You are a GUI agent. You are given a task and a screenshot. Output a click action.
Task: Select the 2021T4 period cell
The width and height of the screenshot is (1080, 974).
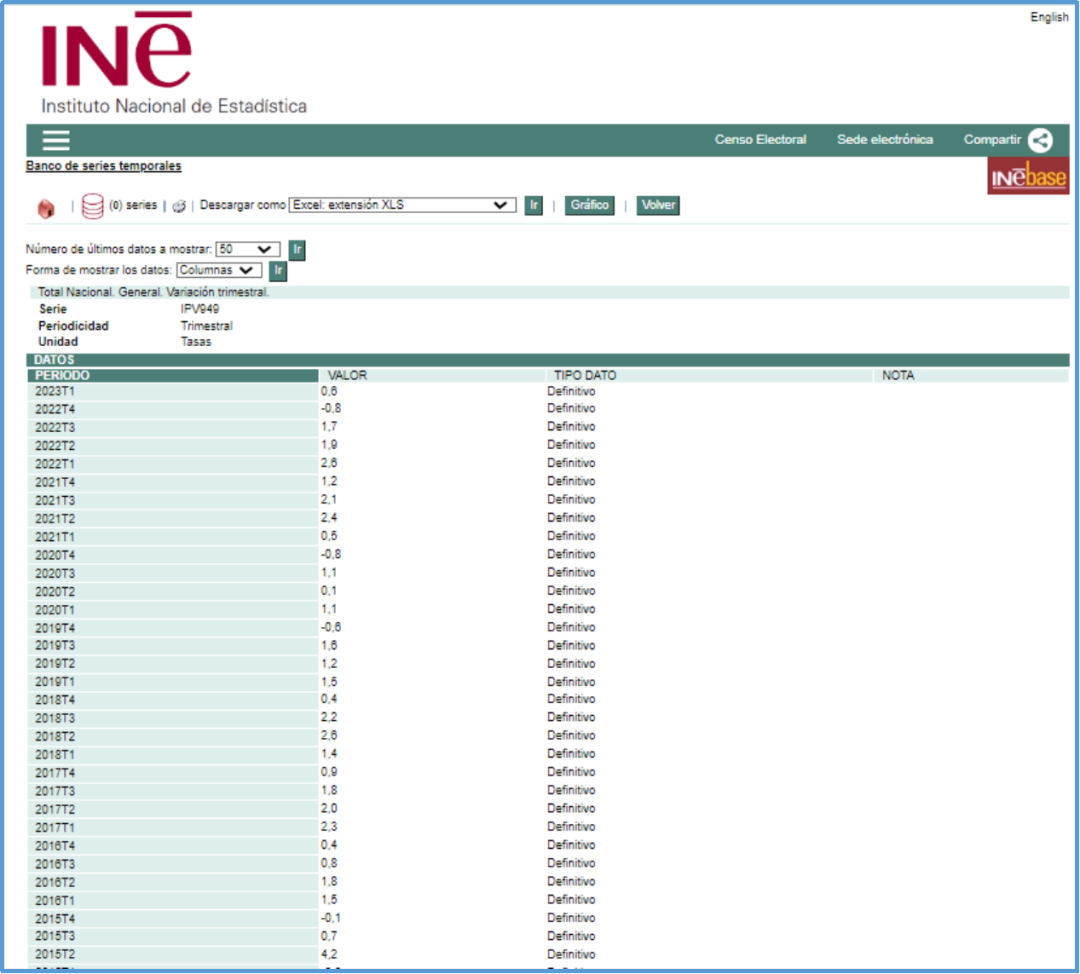point(173,482)
